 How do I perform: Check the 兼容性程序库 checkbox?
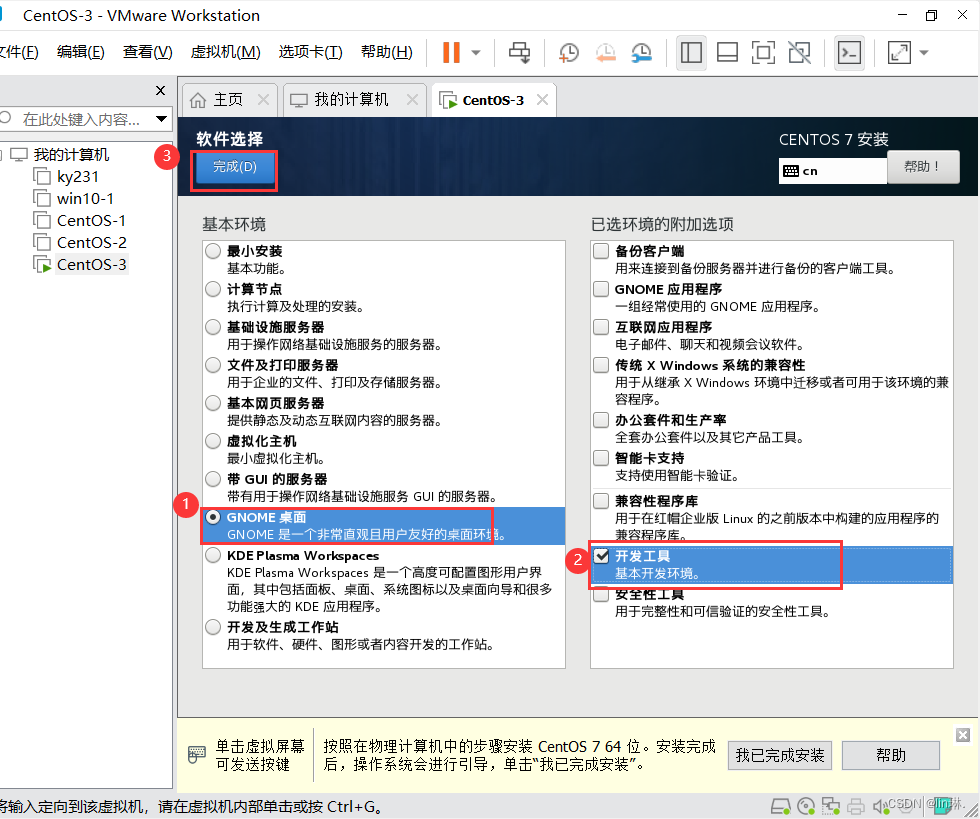pyautogui.click(x=601, y=501)
